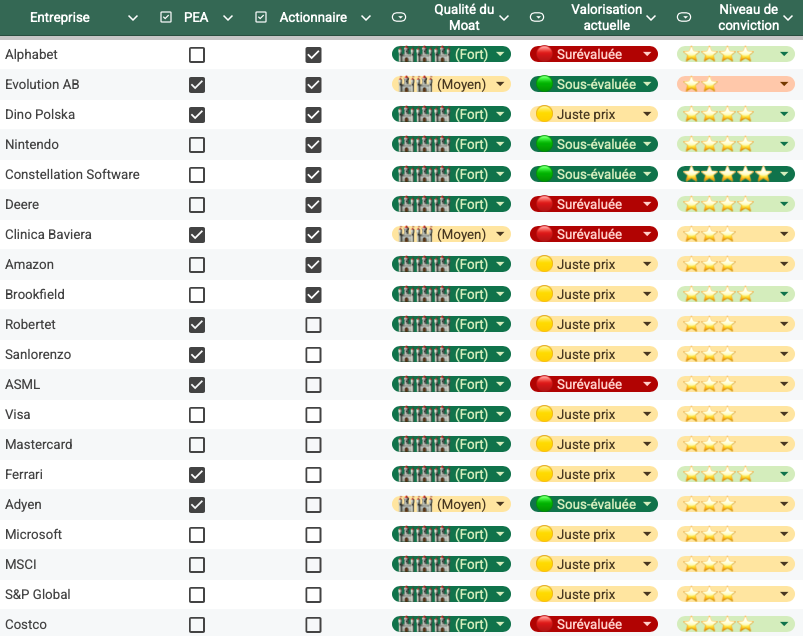The height and width of the screenshot is (636, 803).
Task: Check the PEA box for Nintendo
Action: coord(197,144)
